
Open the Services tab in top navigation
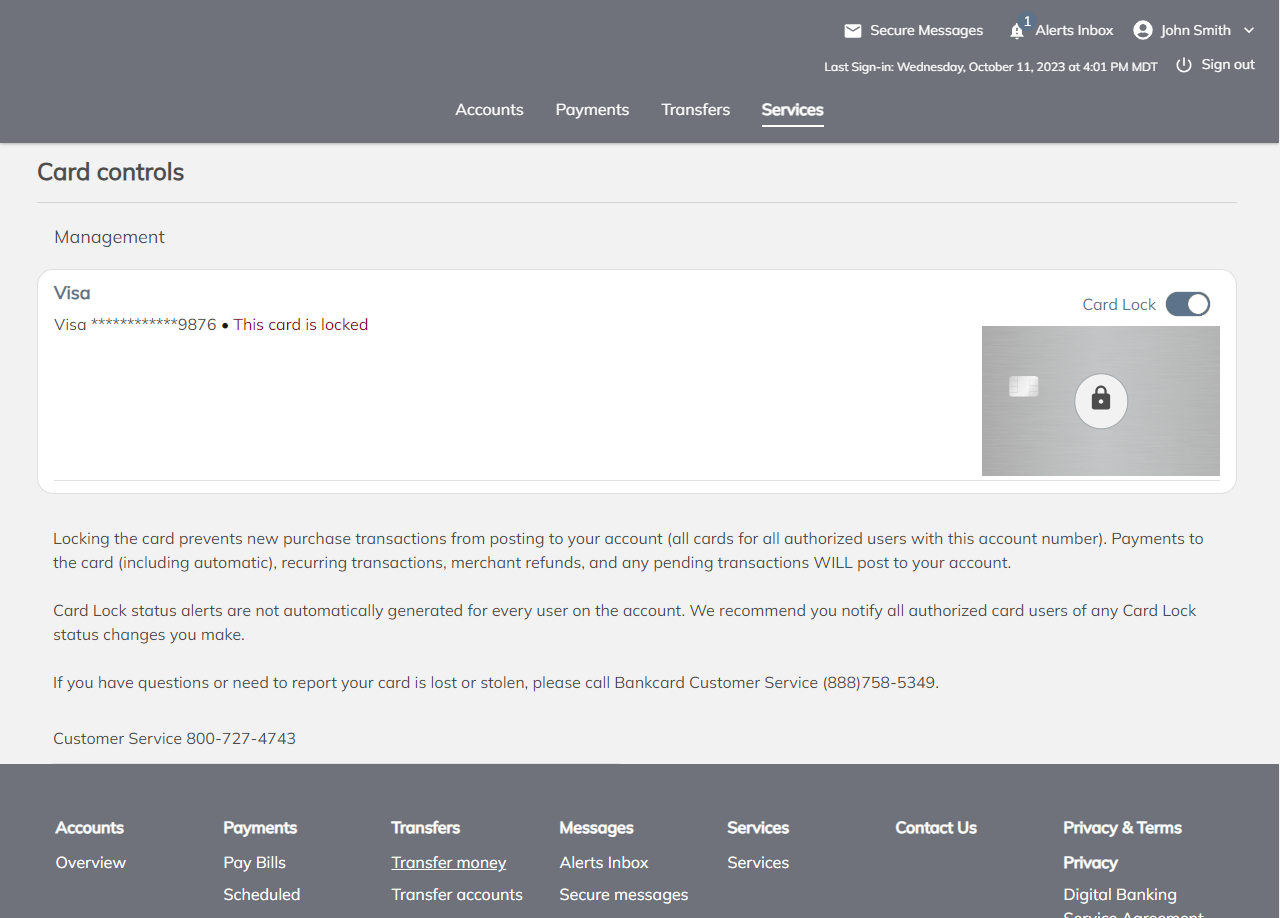tap(792, 110)
